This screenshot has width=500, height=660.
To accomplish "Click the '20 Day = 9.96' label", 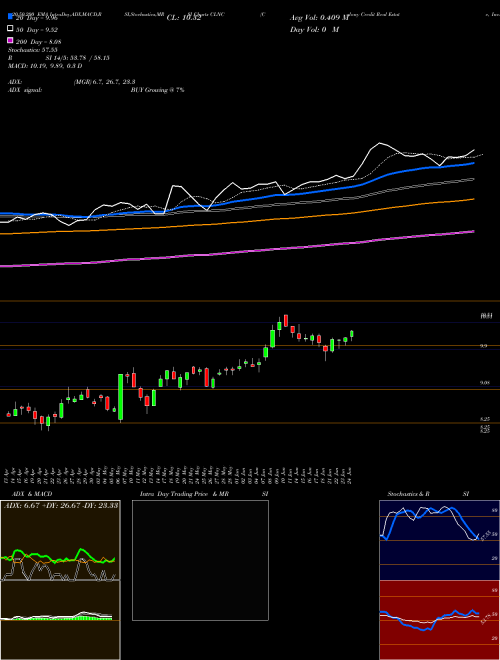I will [x=39, y=18].
